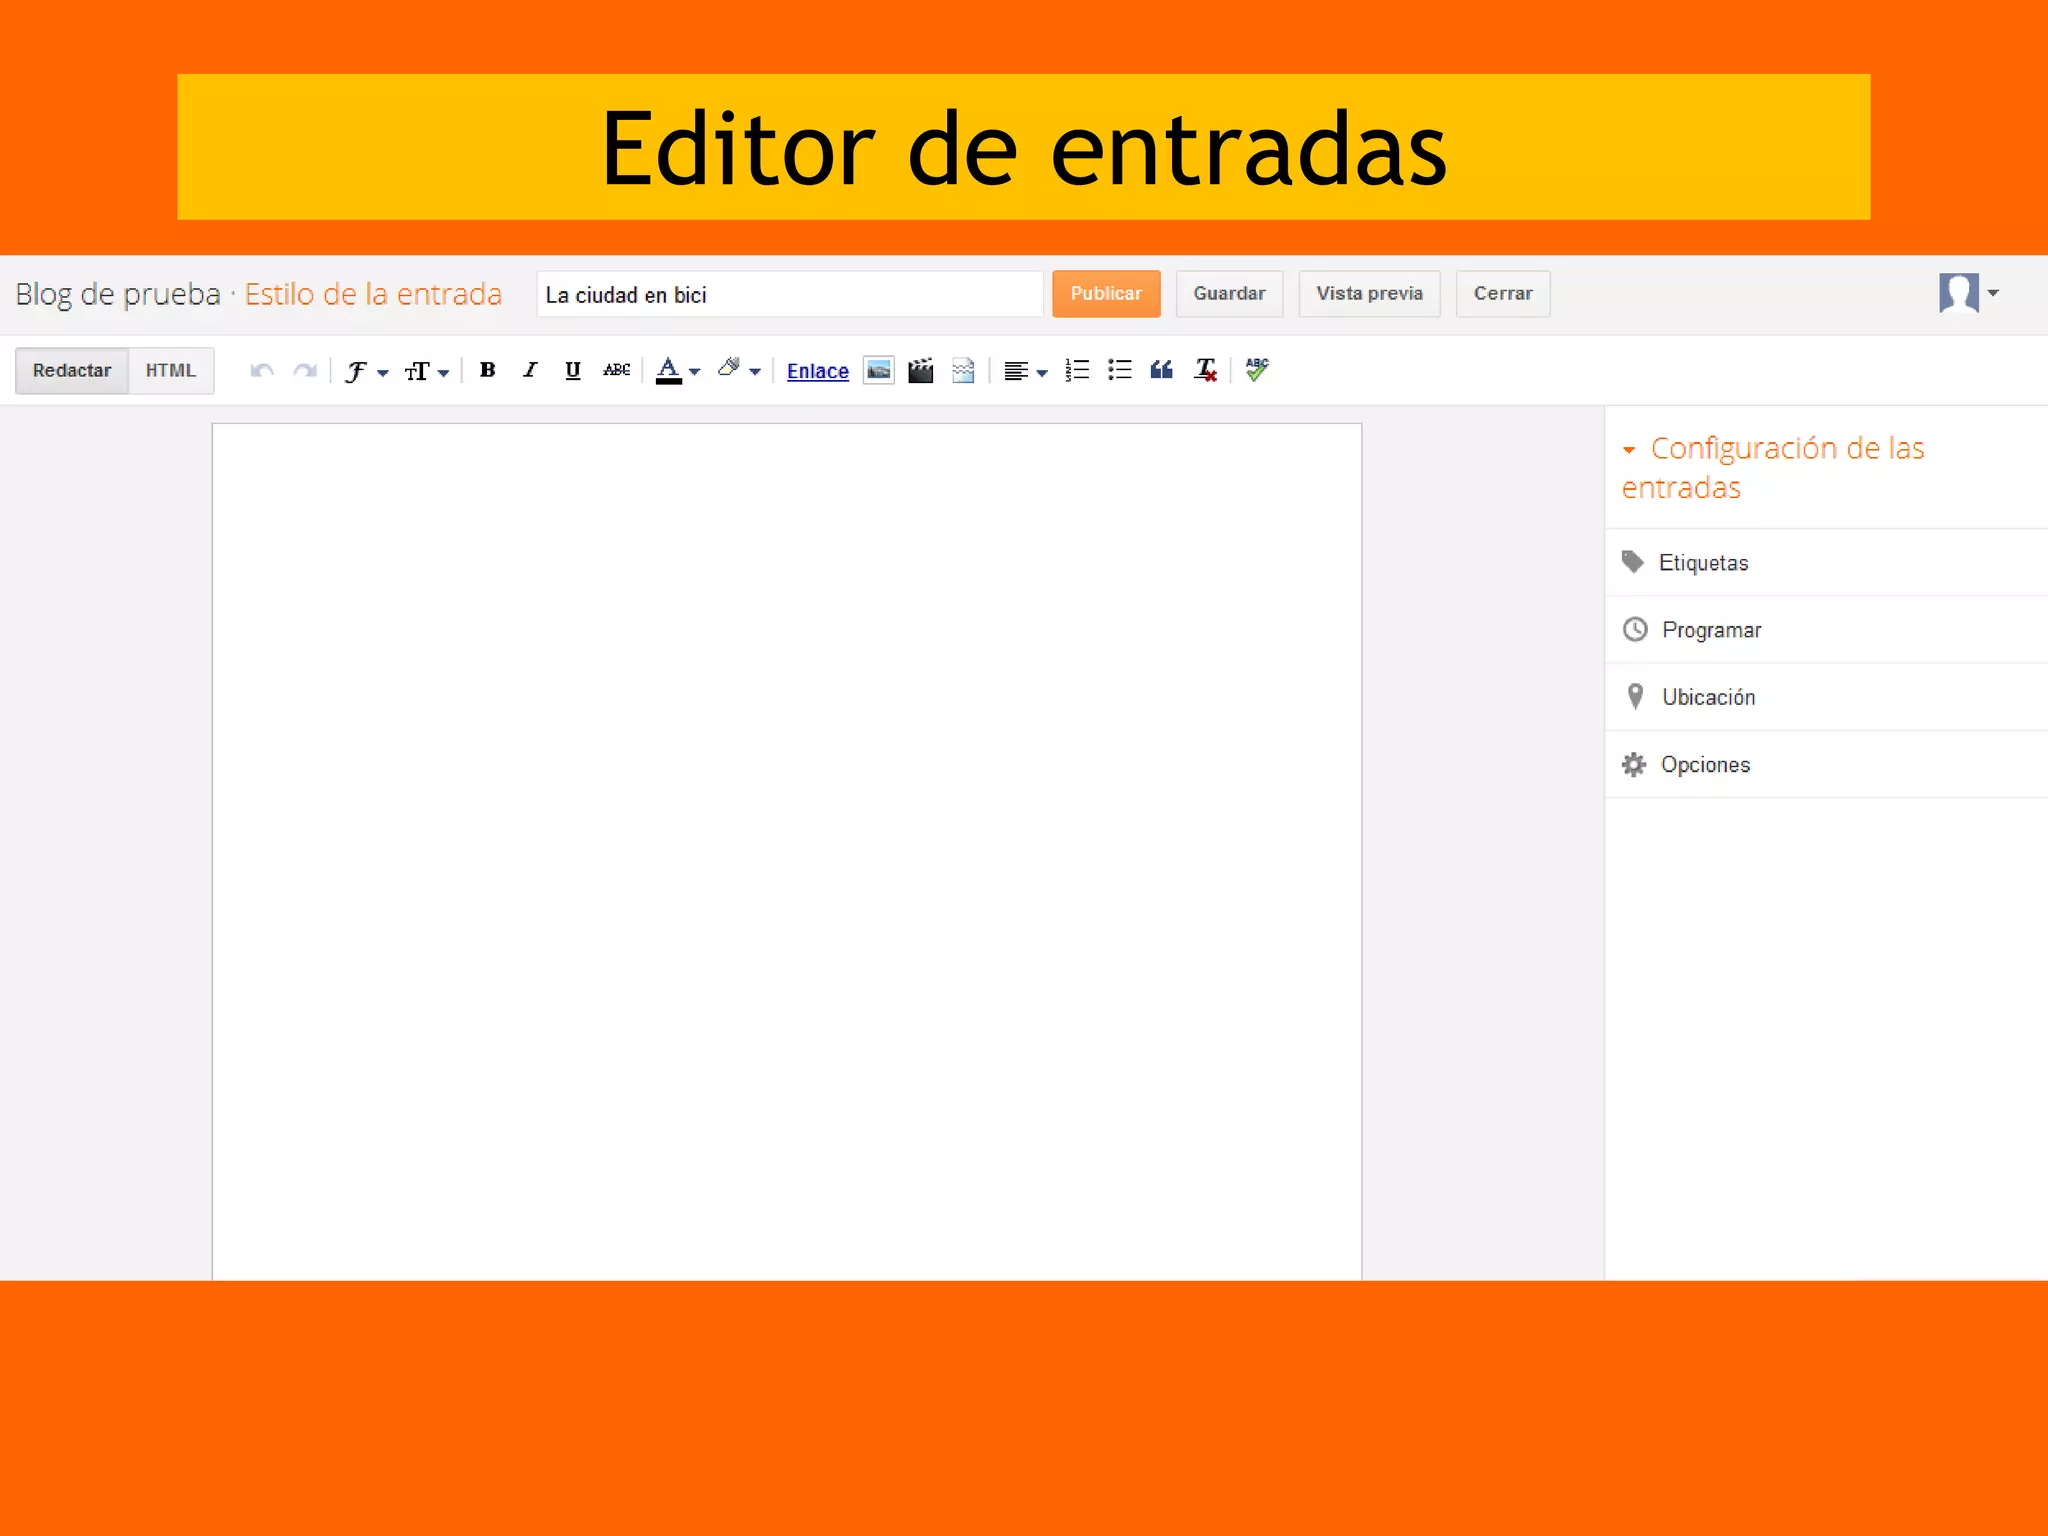The width and height of the screenshot is (2048, 1536).
Task: Switch to Redactar mode
Action: [x=72, y=371]
